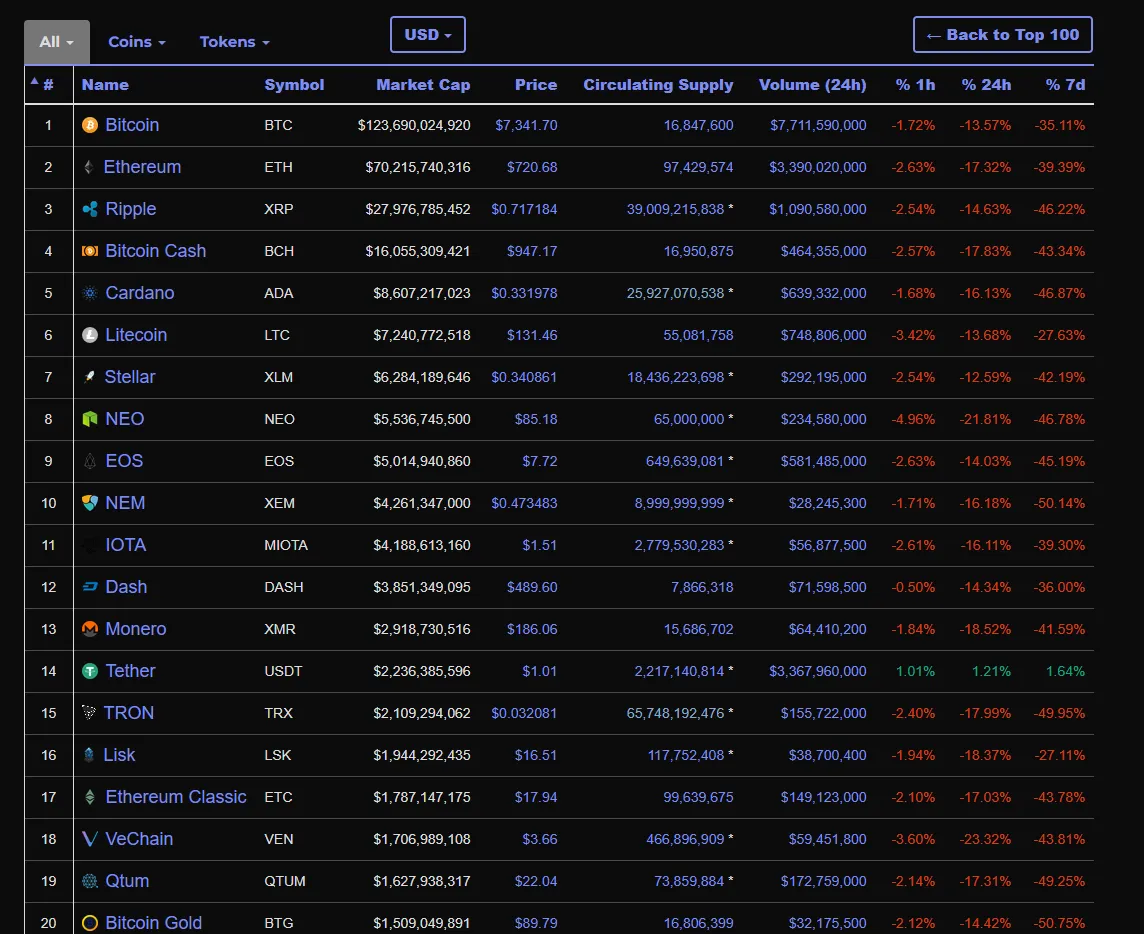
Task: Click the Ethereum Classic logo icon
Action: pos(90,797)
